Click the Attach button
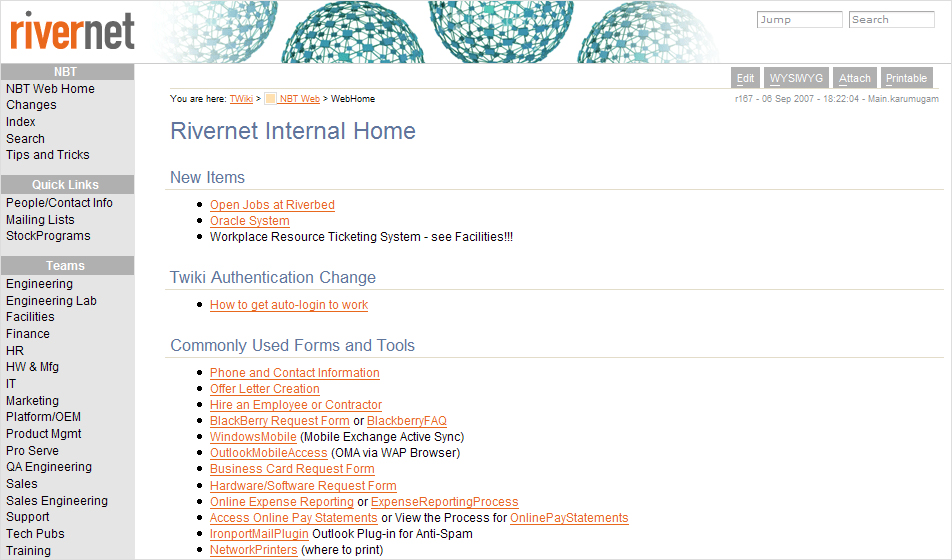This screenshot has width=952, height=560. (x=854, y=78)
